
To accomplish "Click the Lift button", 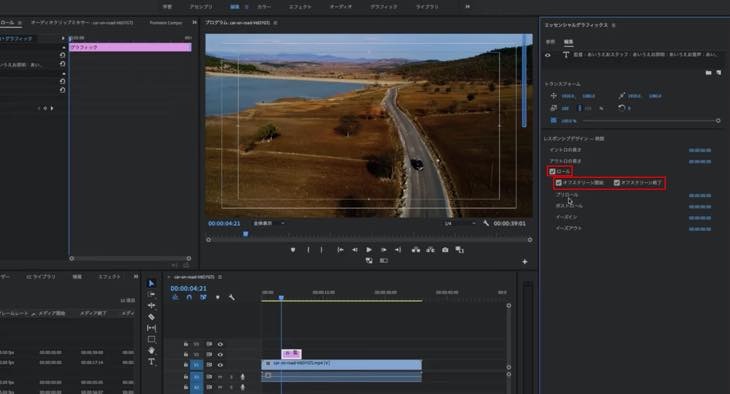I will (x=416, y=250).
